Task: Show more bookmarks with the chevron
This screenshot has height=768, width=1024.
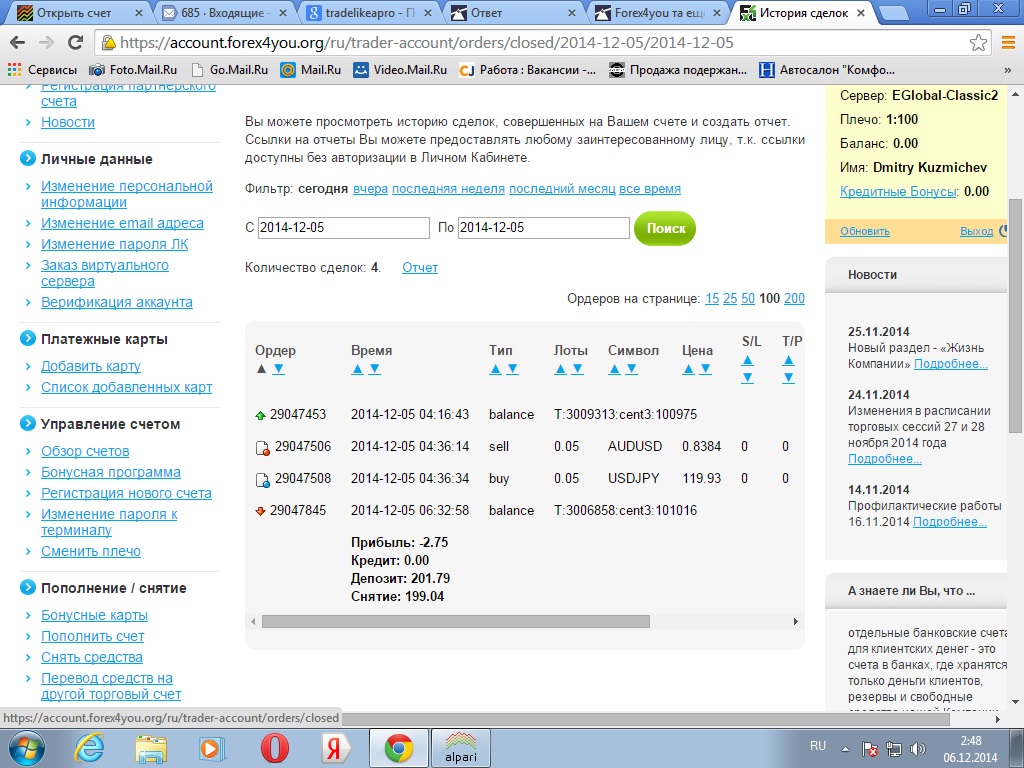Action: (x=1006, y=70)
